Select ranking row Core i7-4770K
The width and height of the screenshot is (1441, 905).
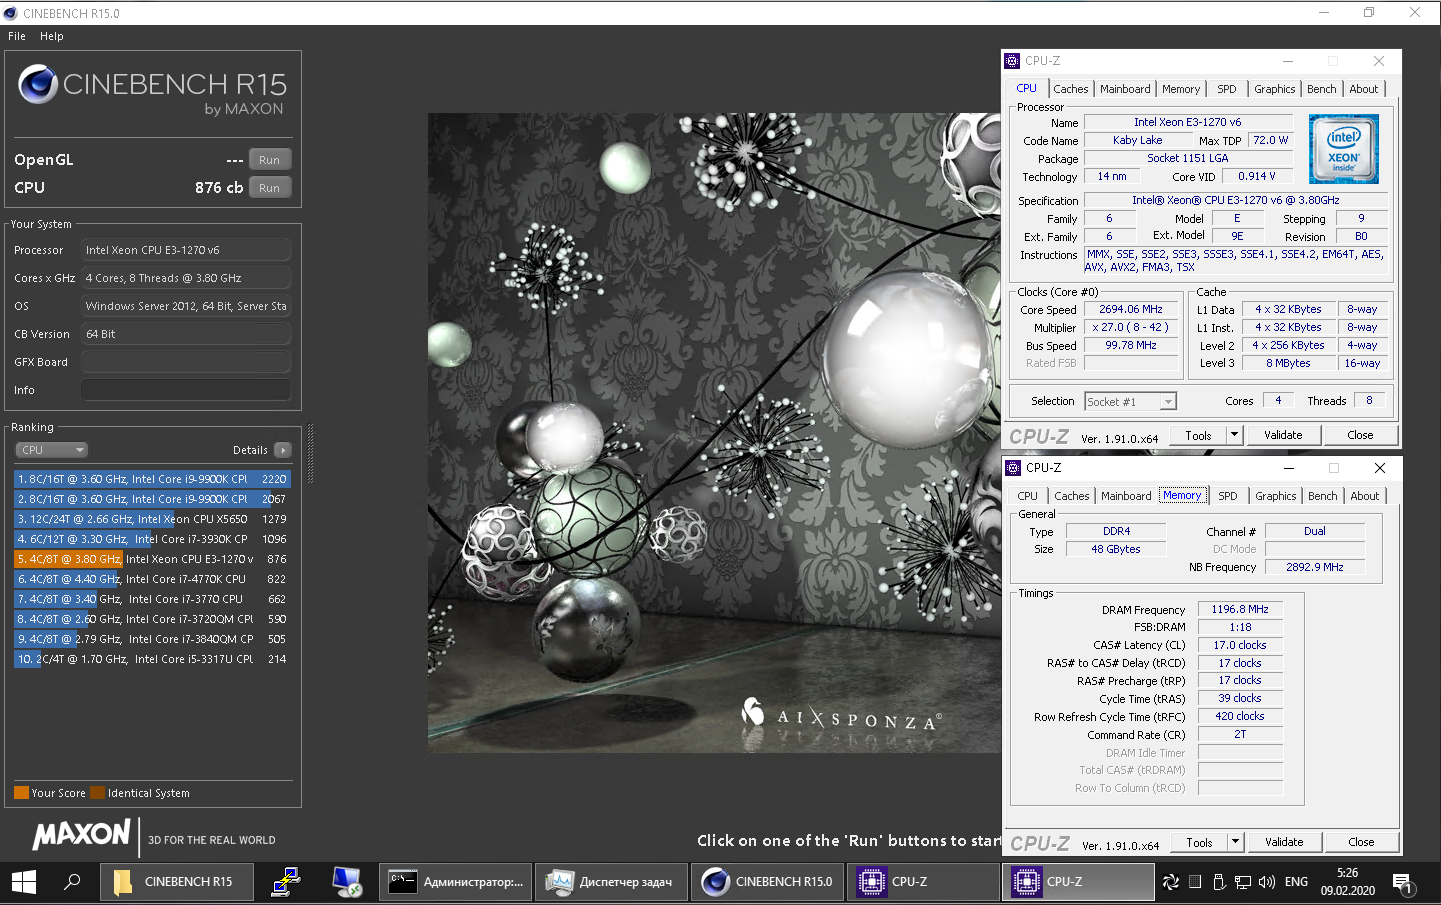pos(152,579)
